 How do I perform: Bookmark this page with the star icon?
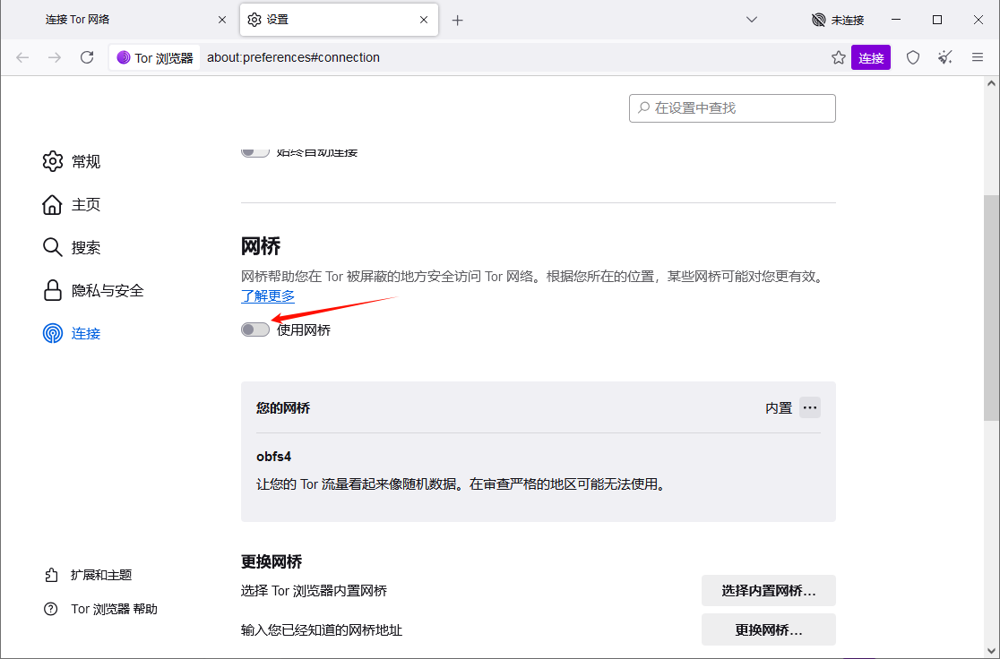coord(838,58)
